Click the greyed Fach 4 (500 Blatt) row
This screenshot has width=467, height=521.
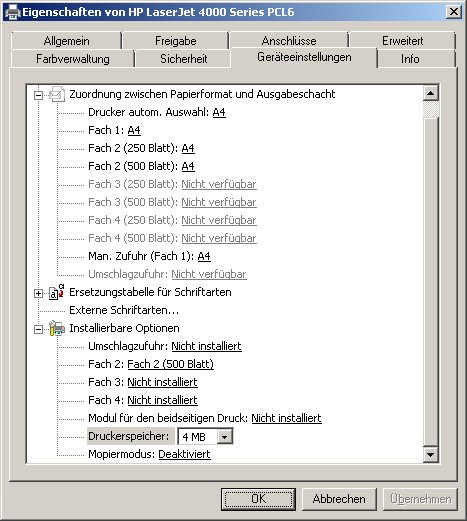[172, 238]
